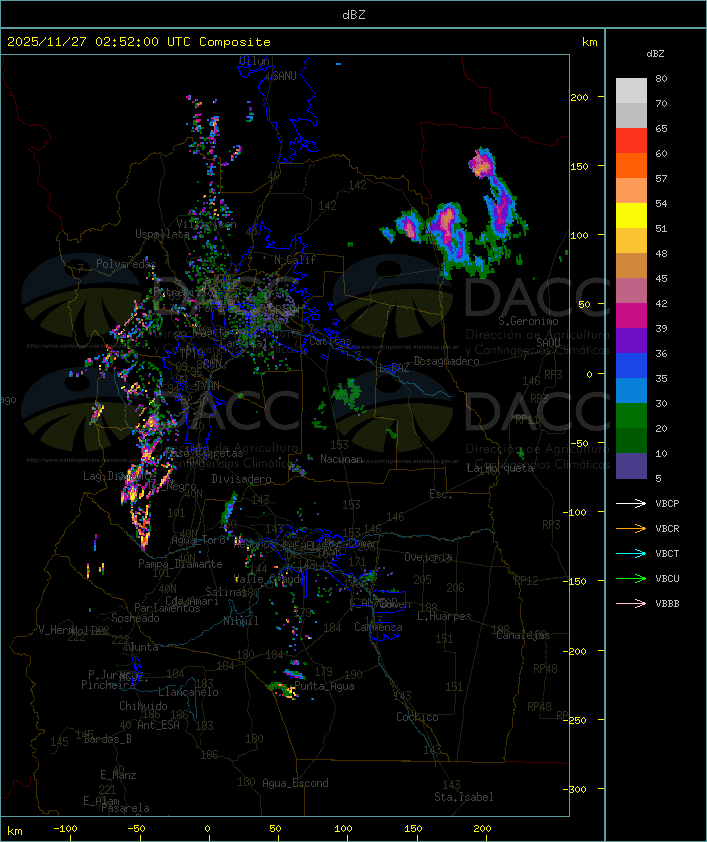The image size is (707, 842).
Task: Select the yellow 51-54 dBZ legend swatch
Action: coord(631,216)
